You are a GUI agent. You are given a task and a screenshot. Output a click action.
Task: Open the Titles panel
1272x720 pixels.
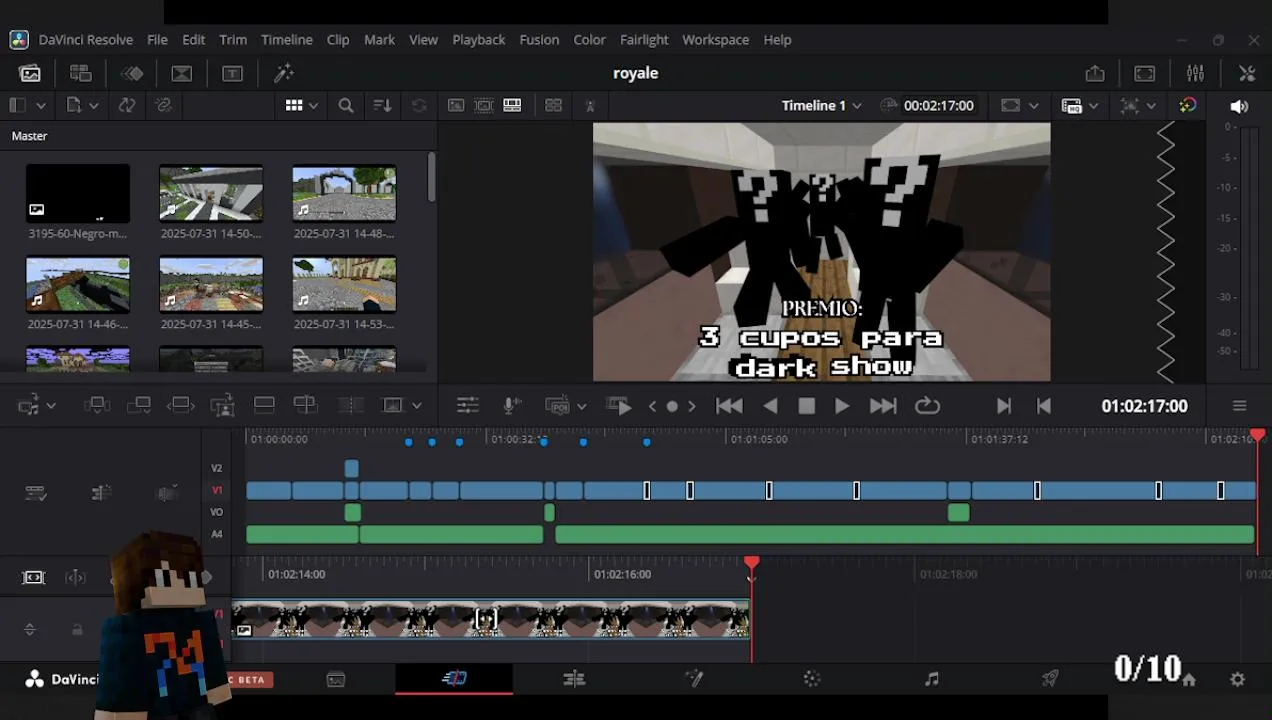(x=232, y=73)
